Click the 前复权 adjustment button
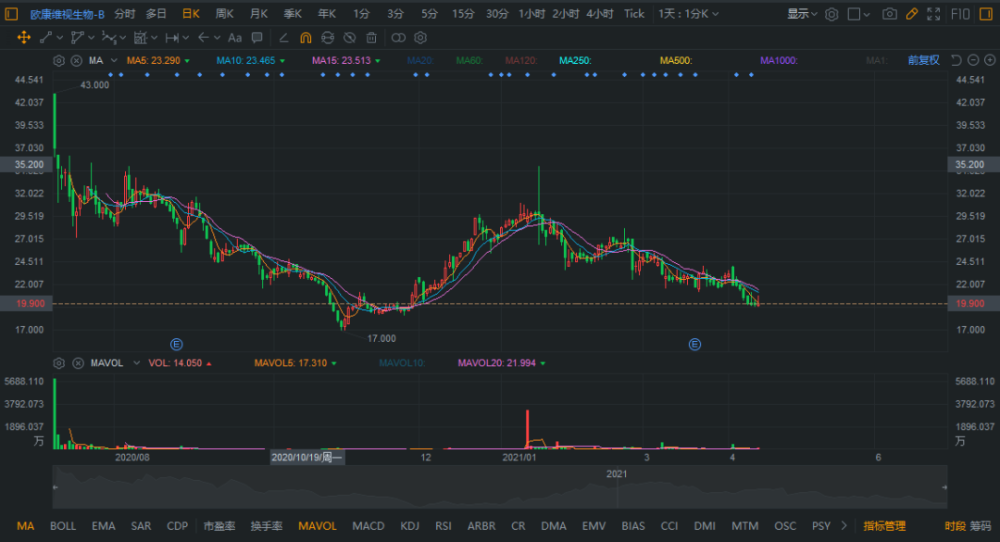This screenshot has width=1000, height=542. coord(923,60)
